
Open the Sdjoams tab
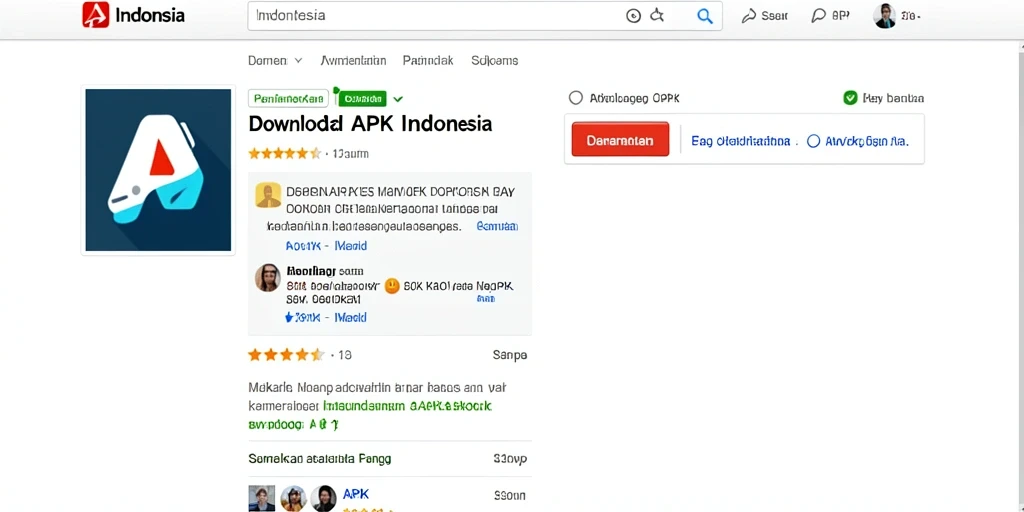(494, 61)
